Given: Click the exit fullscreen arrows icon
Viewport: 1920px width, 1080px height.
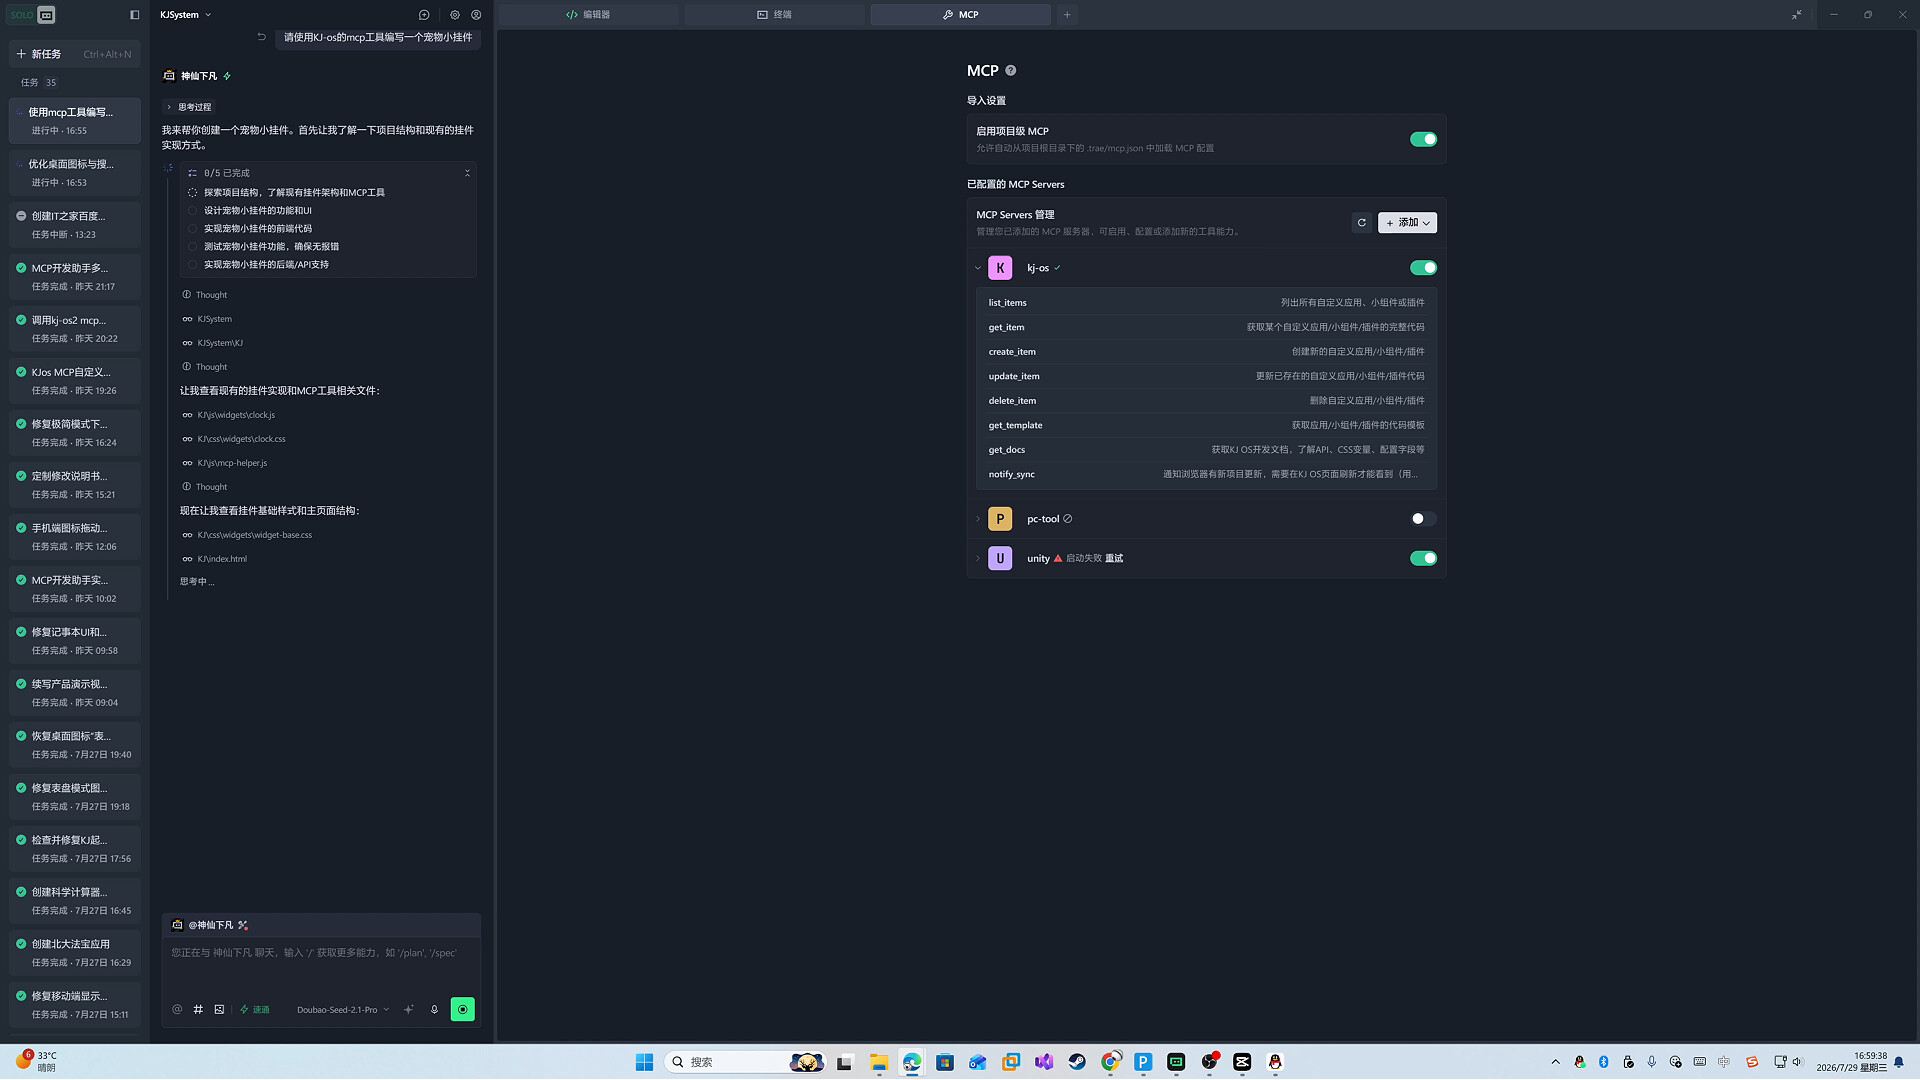Looking at the screenshot, I should (x=1797, y=15).
